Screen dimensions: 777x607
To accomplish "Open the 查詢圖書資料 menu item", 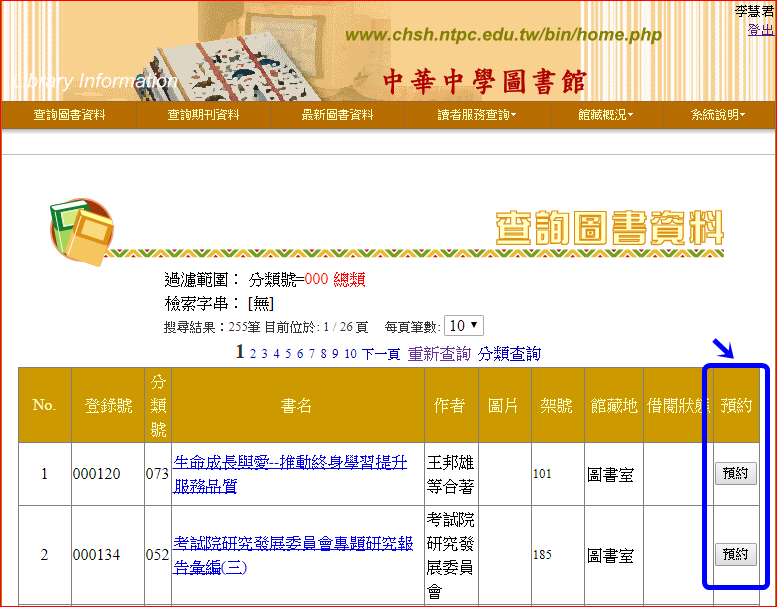I will coord(69,115).
